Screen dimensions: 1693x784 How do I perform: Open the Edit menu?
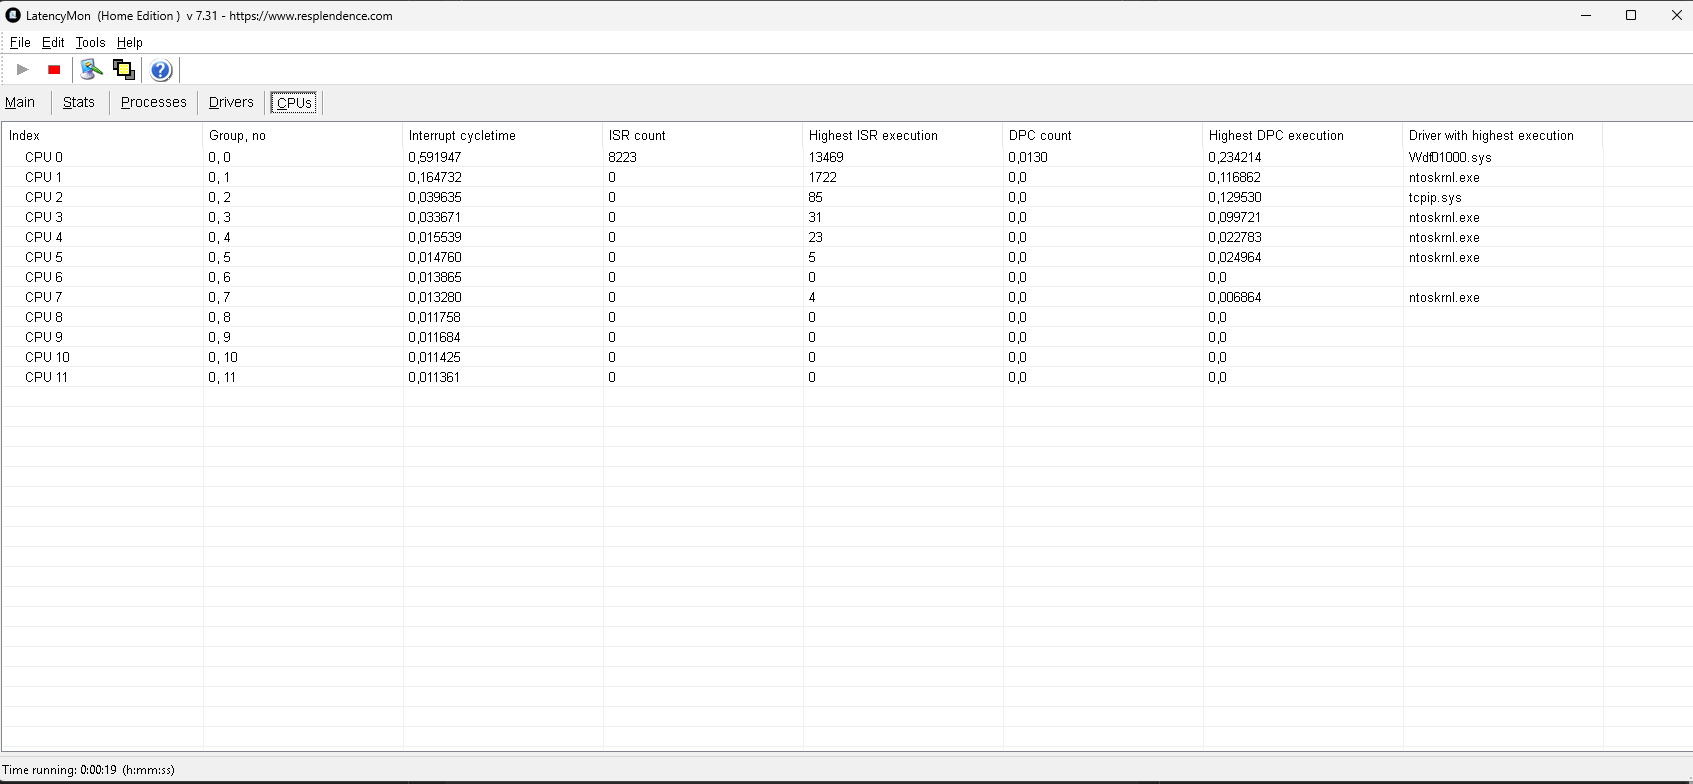point(53,43)
